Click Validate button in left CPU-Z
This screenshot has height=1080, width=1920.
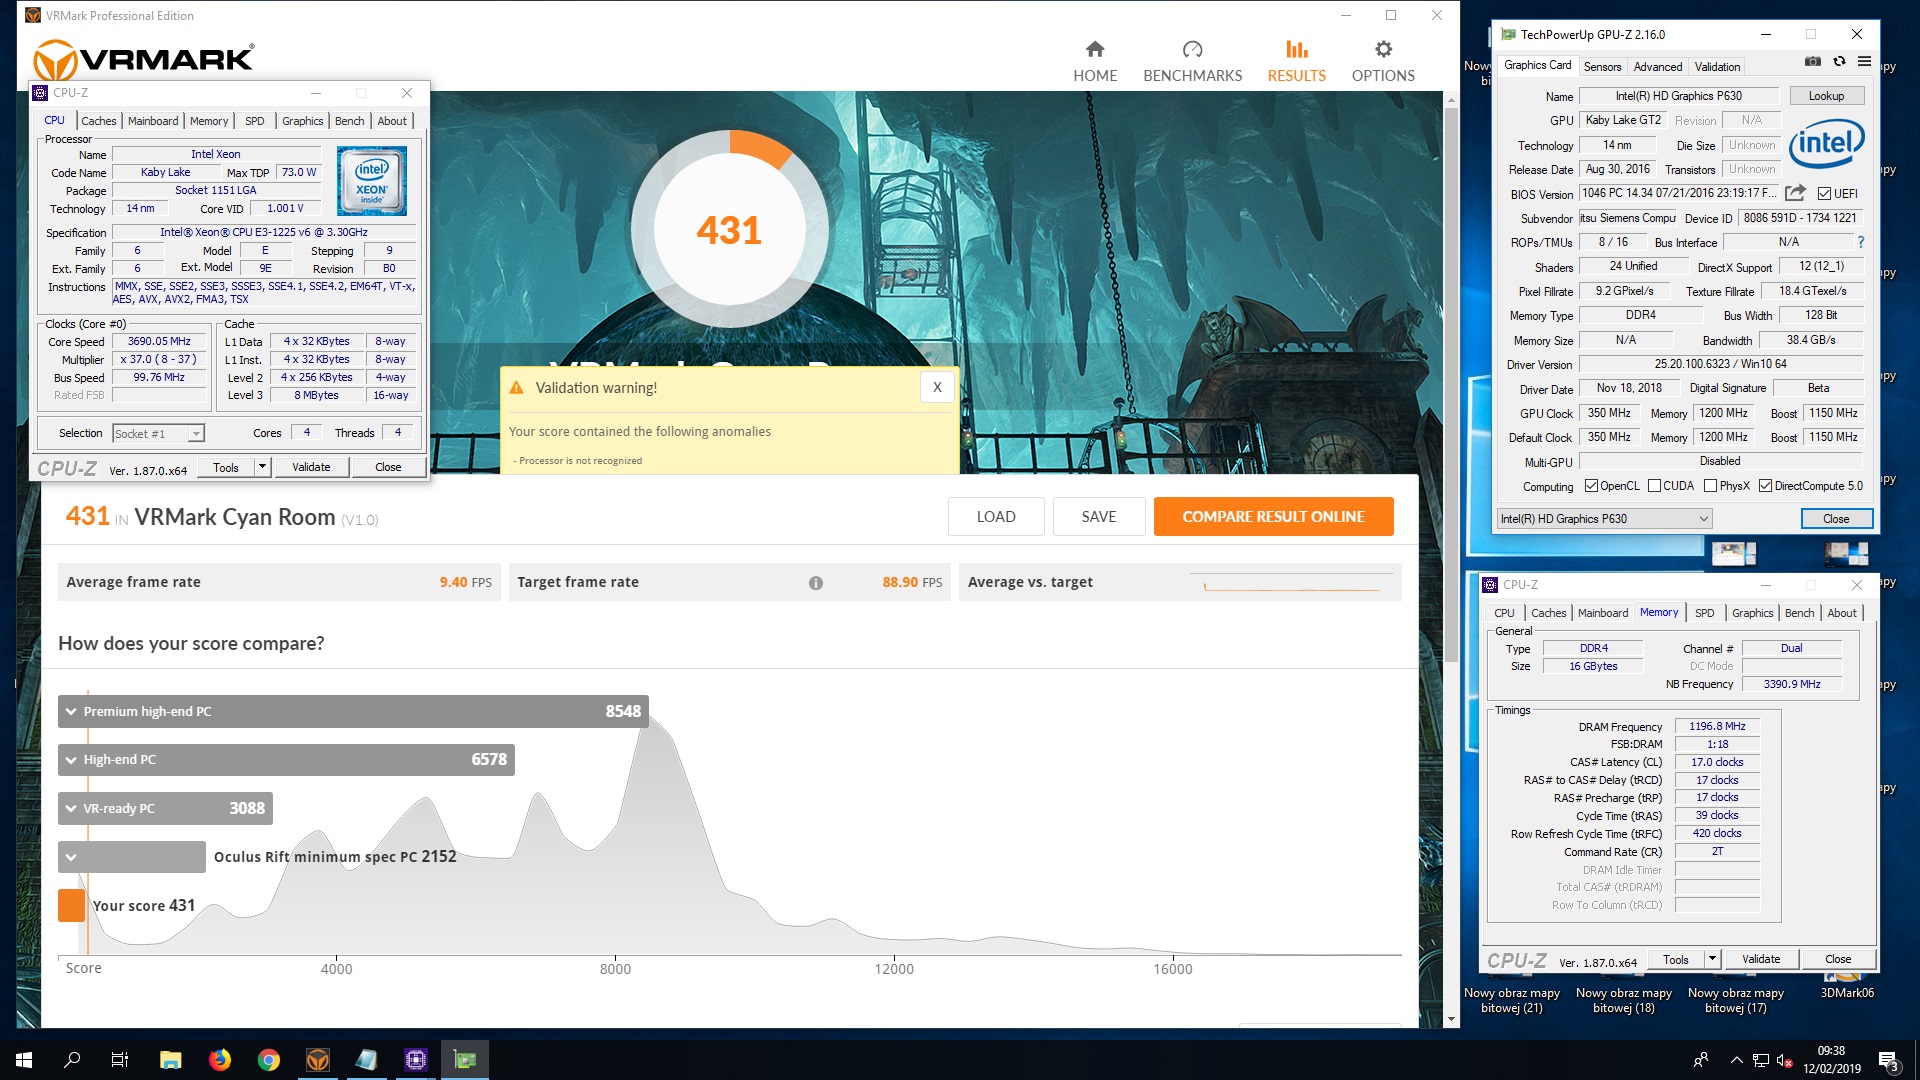311,467
